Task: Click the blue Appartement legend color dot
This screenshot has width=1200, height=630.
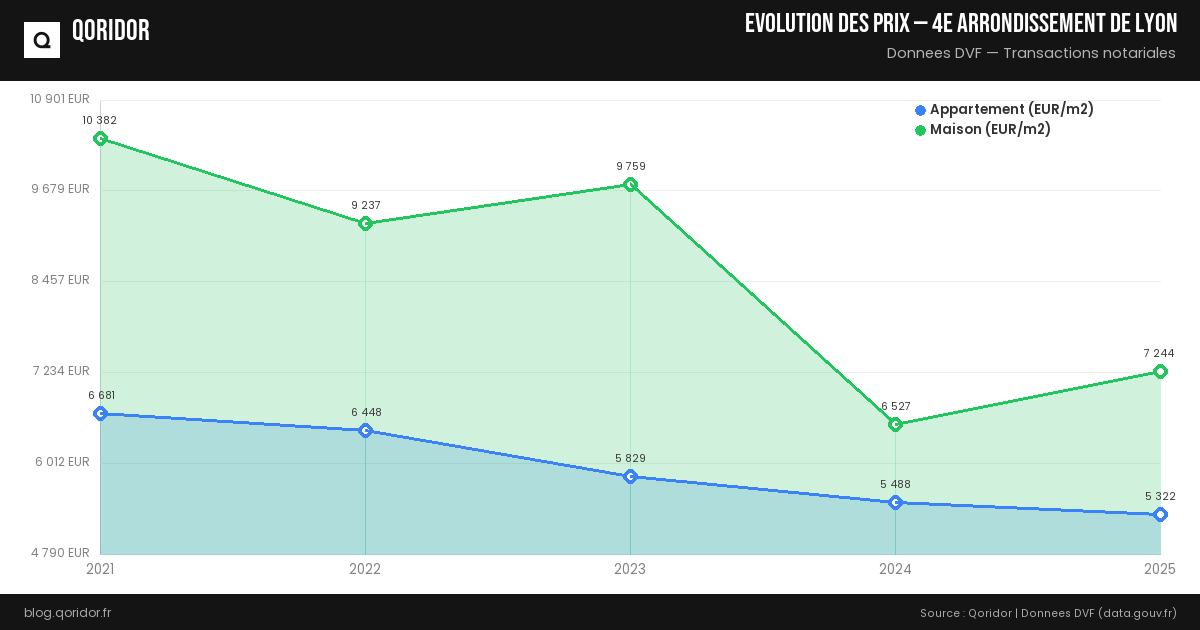Action: click(x=920, y=110)
